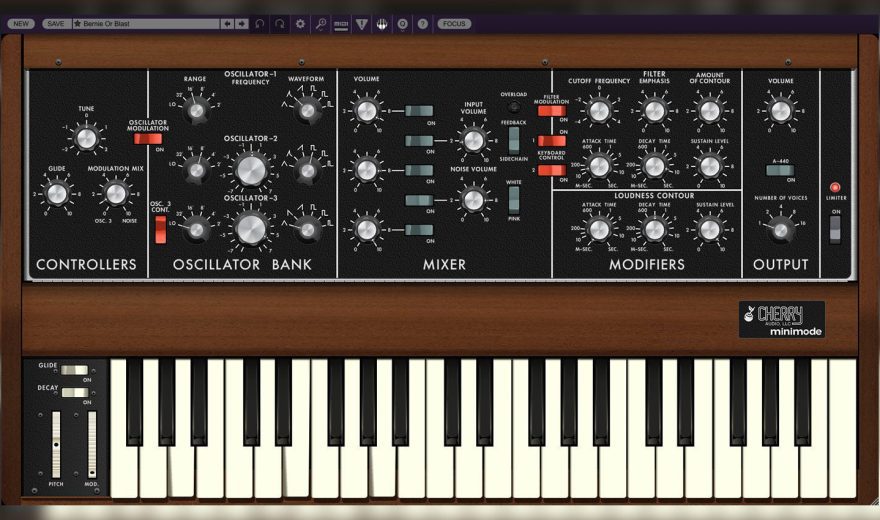
Task: Click the Oscillator-1 Range knob
Action: coord(196,111)
